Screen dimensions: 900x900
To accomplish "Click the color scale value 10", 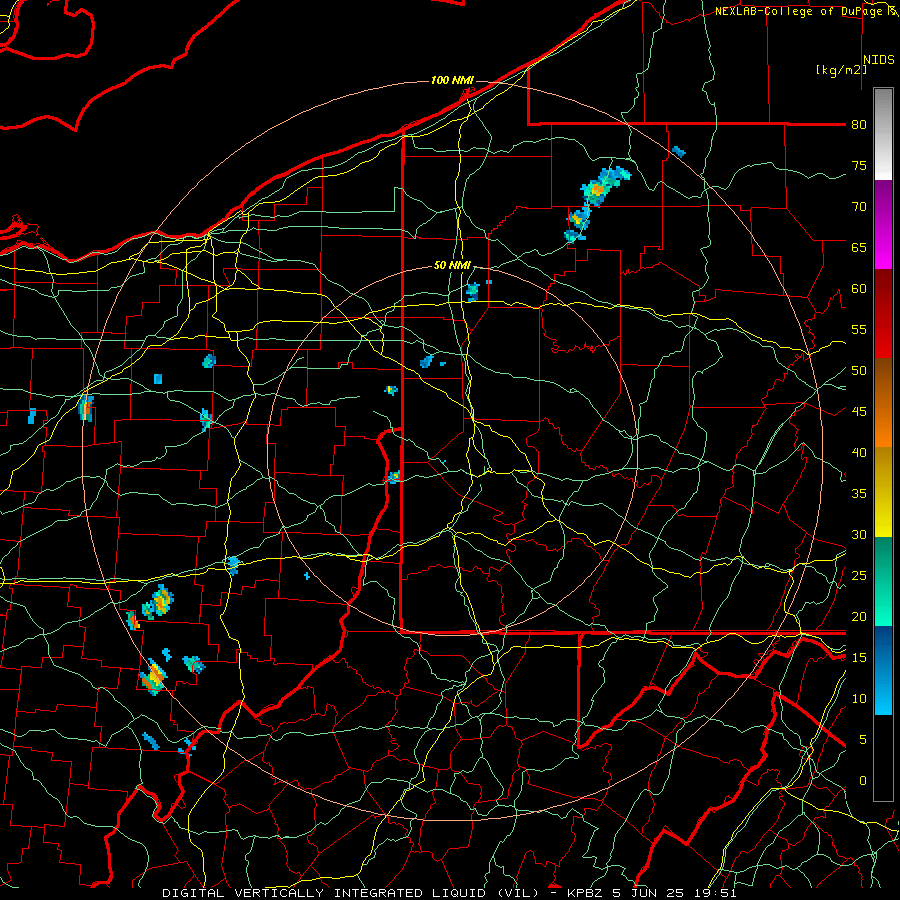I will click(x=859, y=699).
